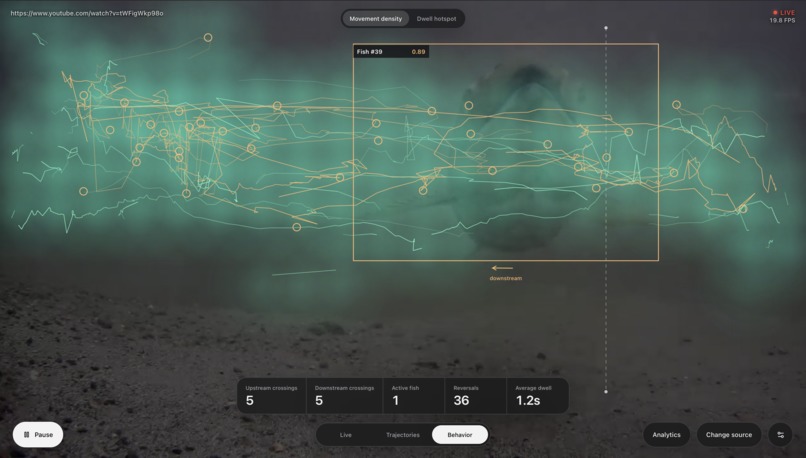This screenshot has height=458, width=806.
Task: Click the Change source button
Action: [728, 435]
